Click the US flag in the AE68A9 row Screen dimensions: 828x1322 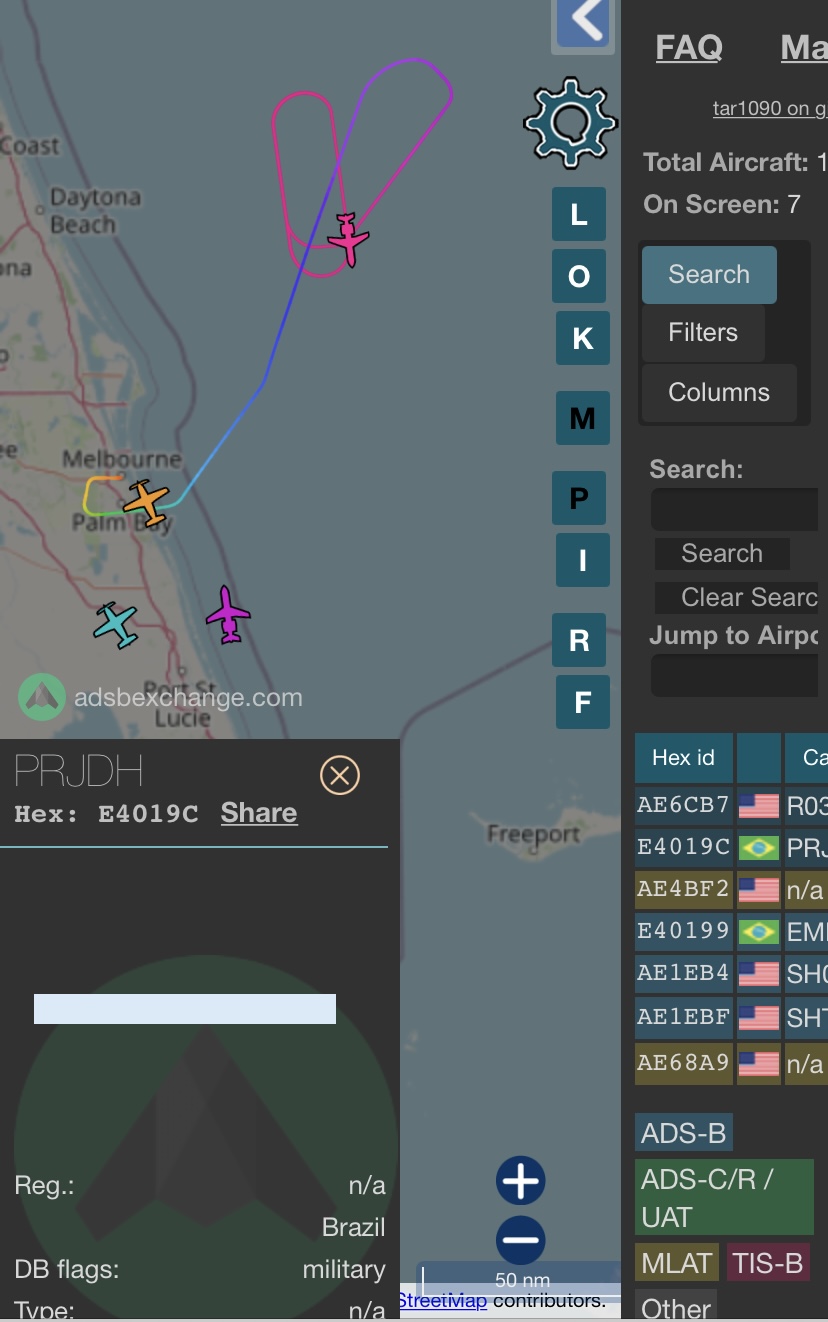tap(758, 1063)
